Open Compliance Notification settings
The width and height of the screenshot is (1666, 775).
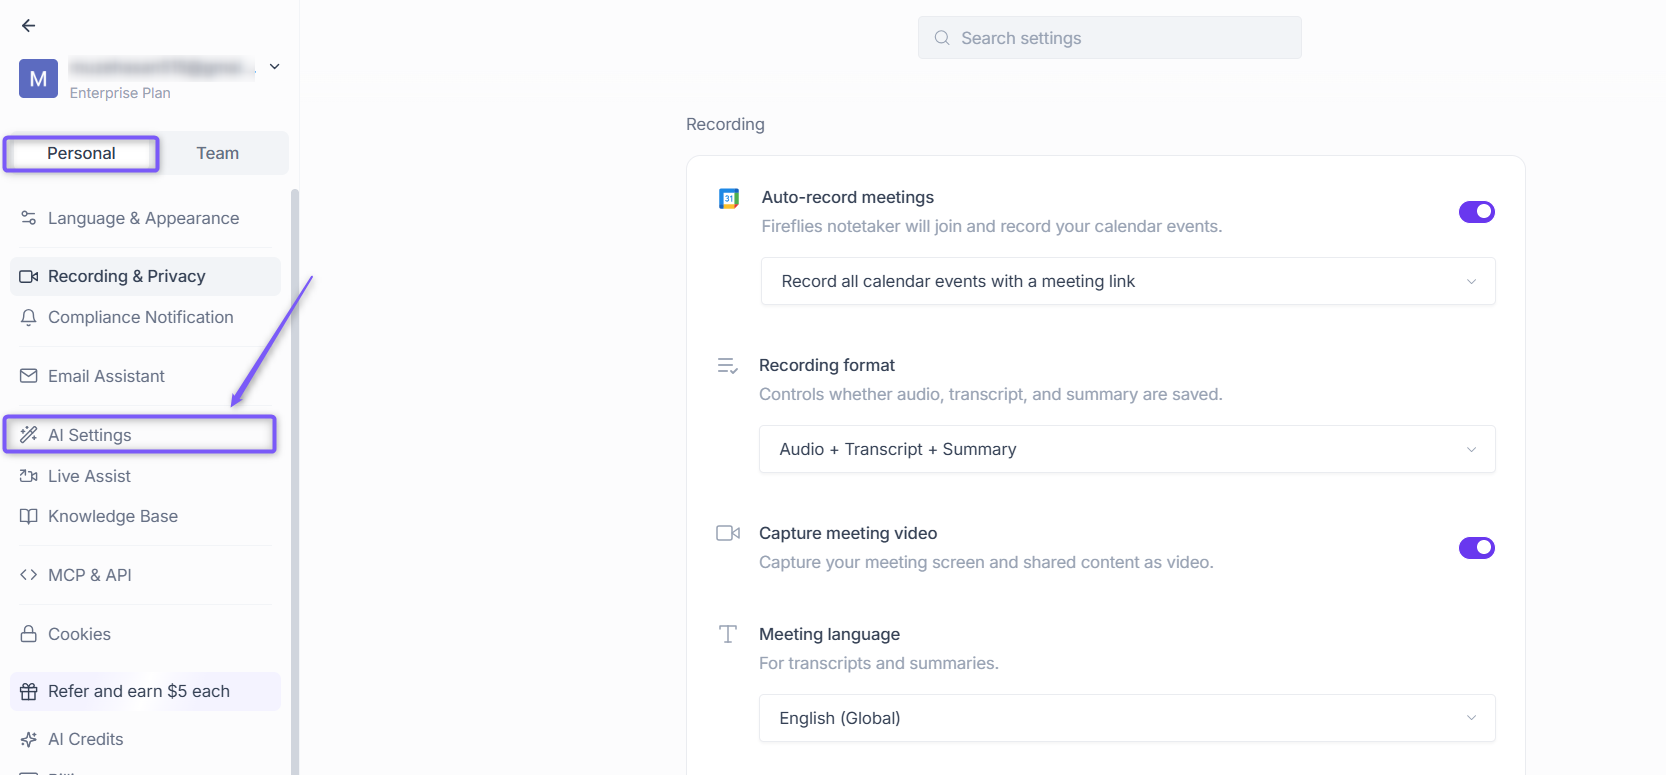(145, 317)
